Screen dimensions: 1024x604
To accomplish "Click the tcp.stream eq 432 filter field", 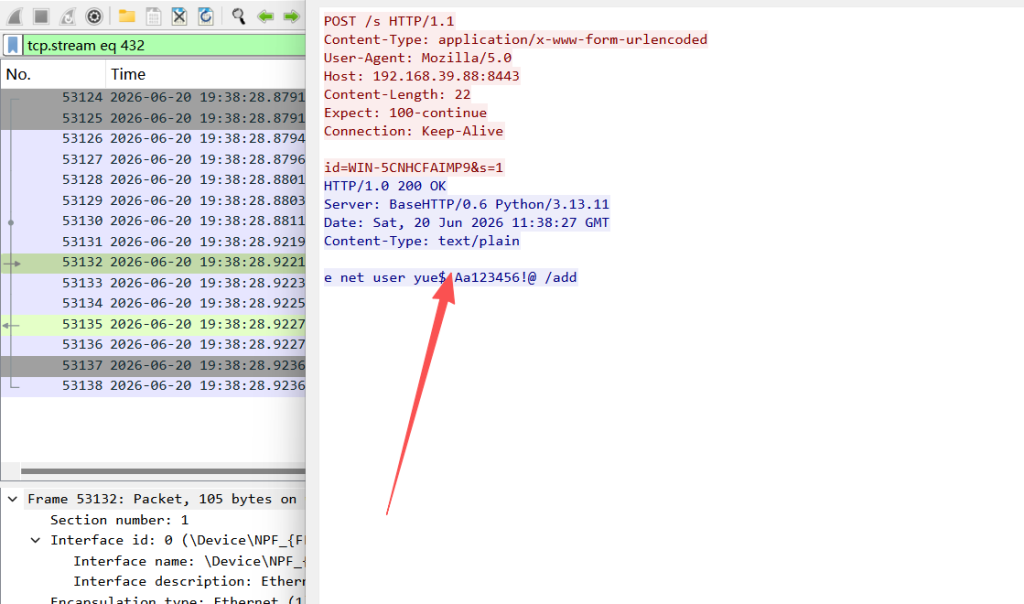I will pyautogui.click(x=164, y=46).
